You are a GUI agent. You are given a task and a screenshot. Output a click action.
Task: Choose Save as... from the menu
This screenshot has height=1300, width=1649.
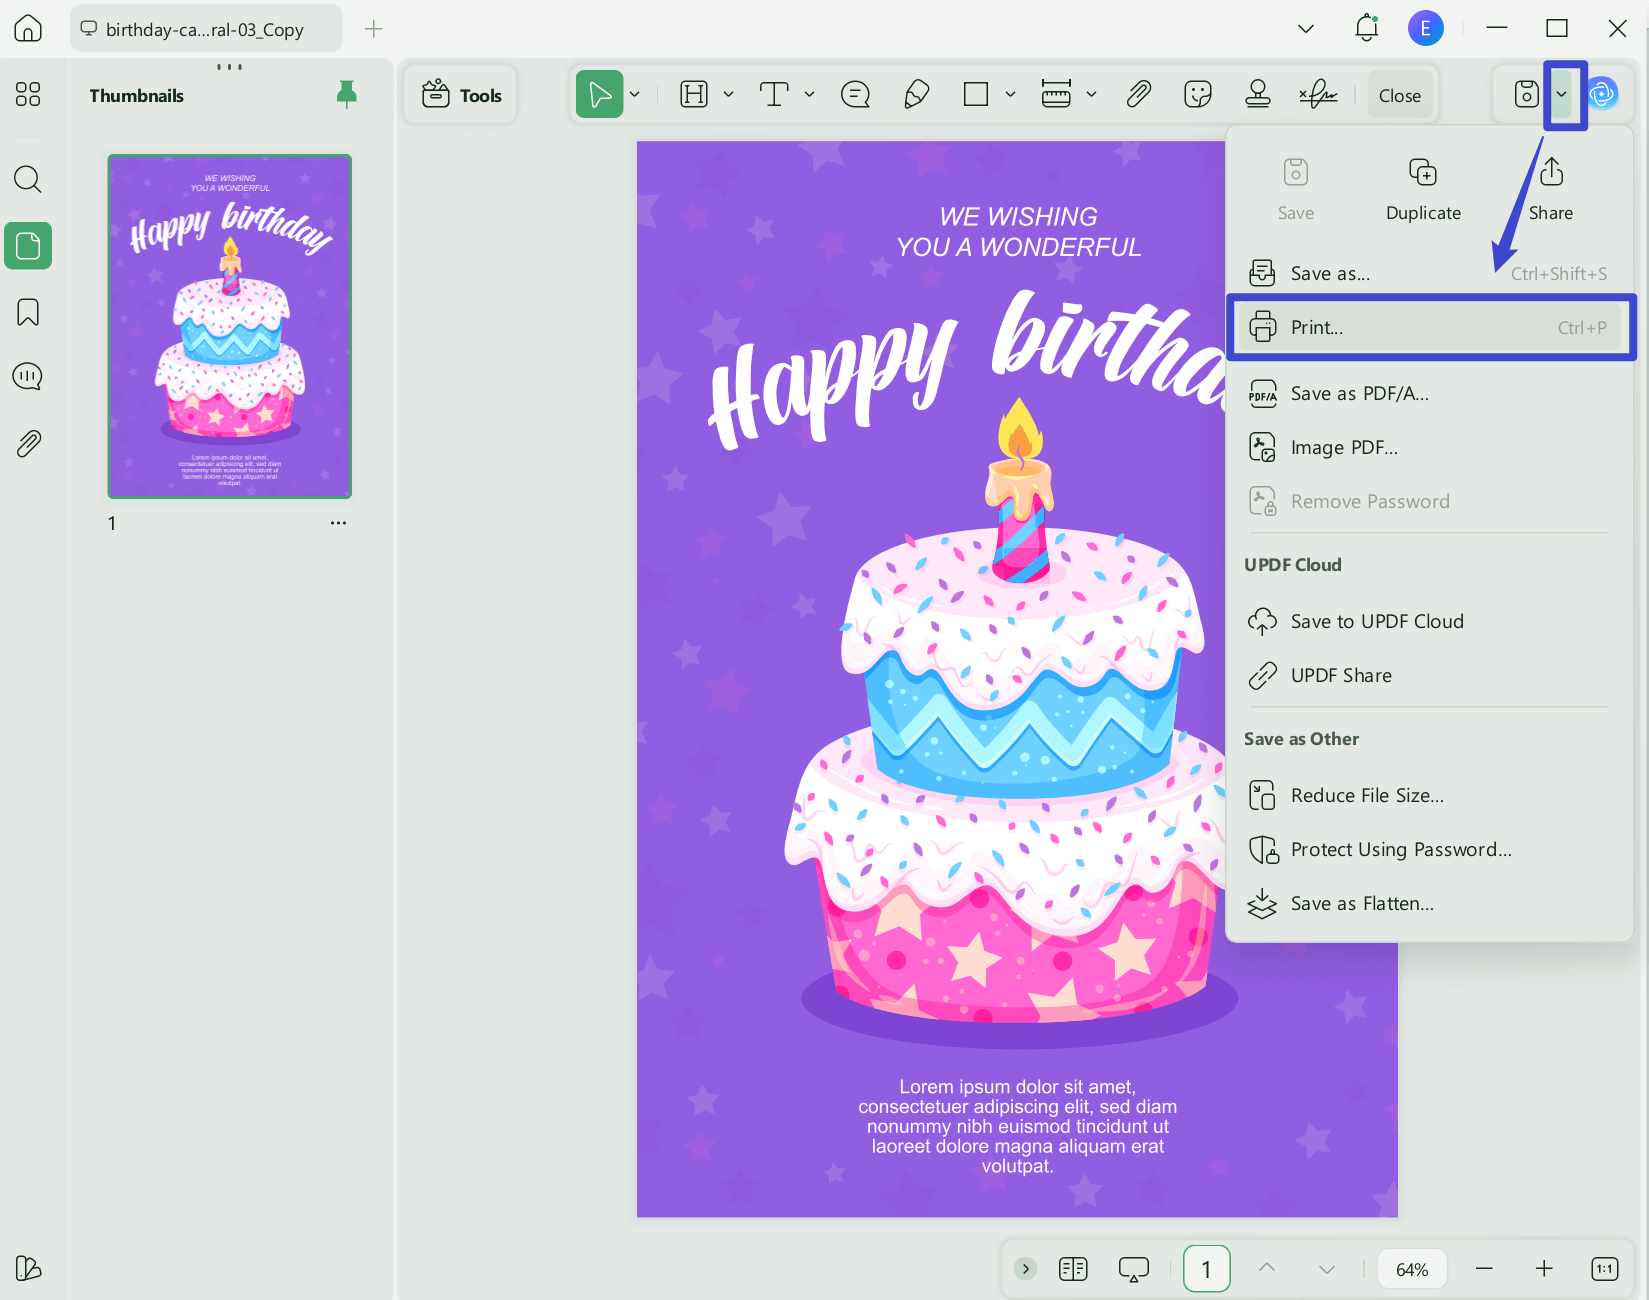(1428, 273)
